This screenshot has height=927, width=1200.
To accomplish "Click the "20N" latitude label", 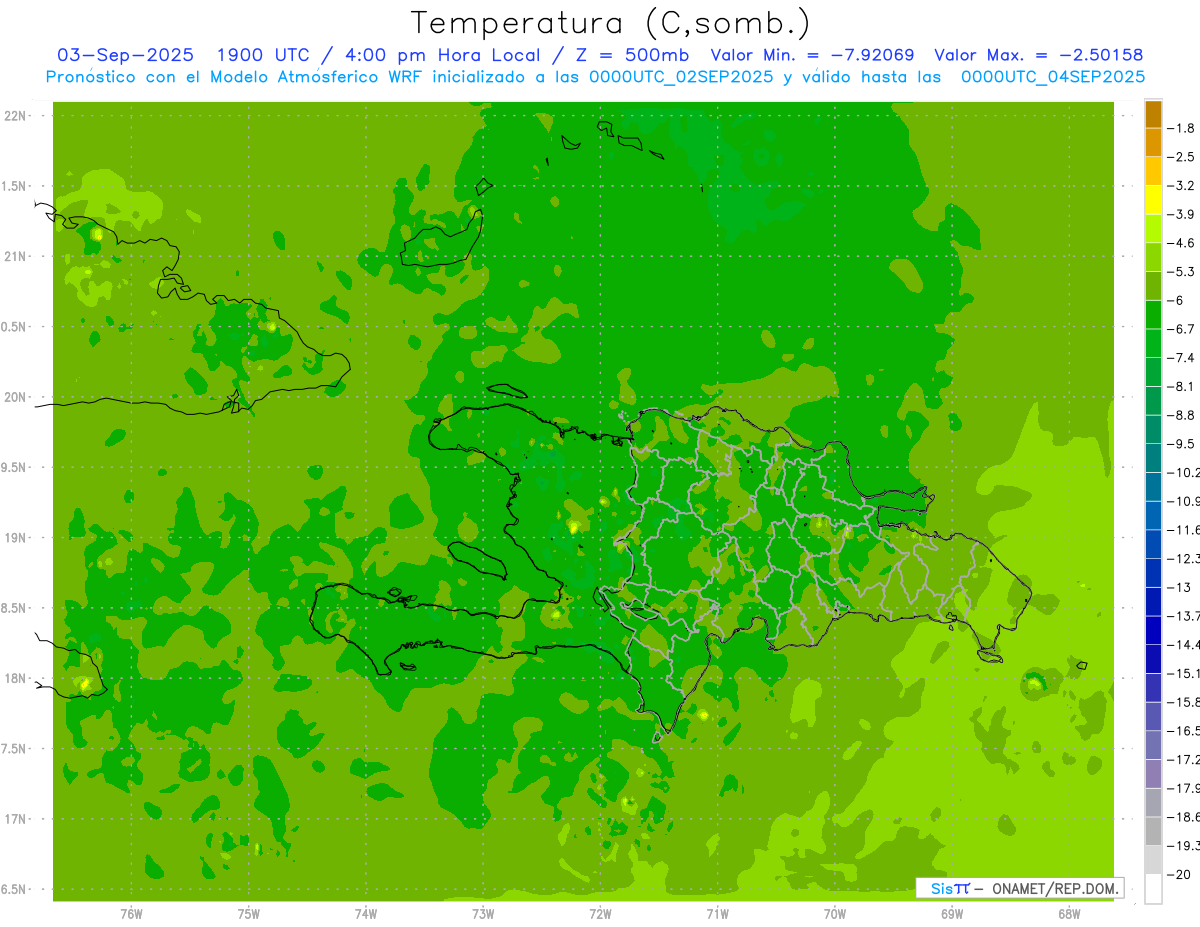I will tap(16, 397).
